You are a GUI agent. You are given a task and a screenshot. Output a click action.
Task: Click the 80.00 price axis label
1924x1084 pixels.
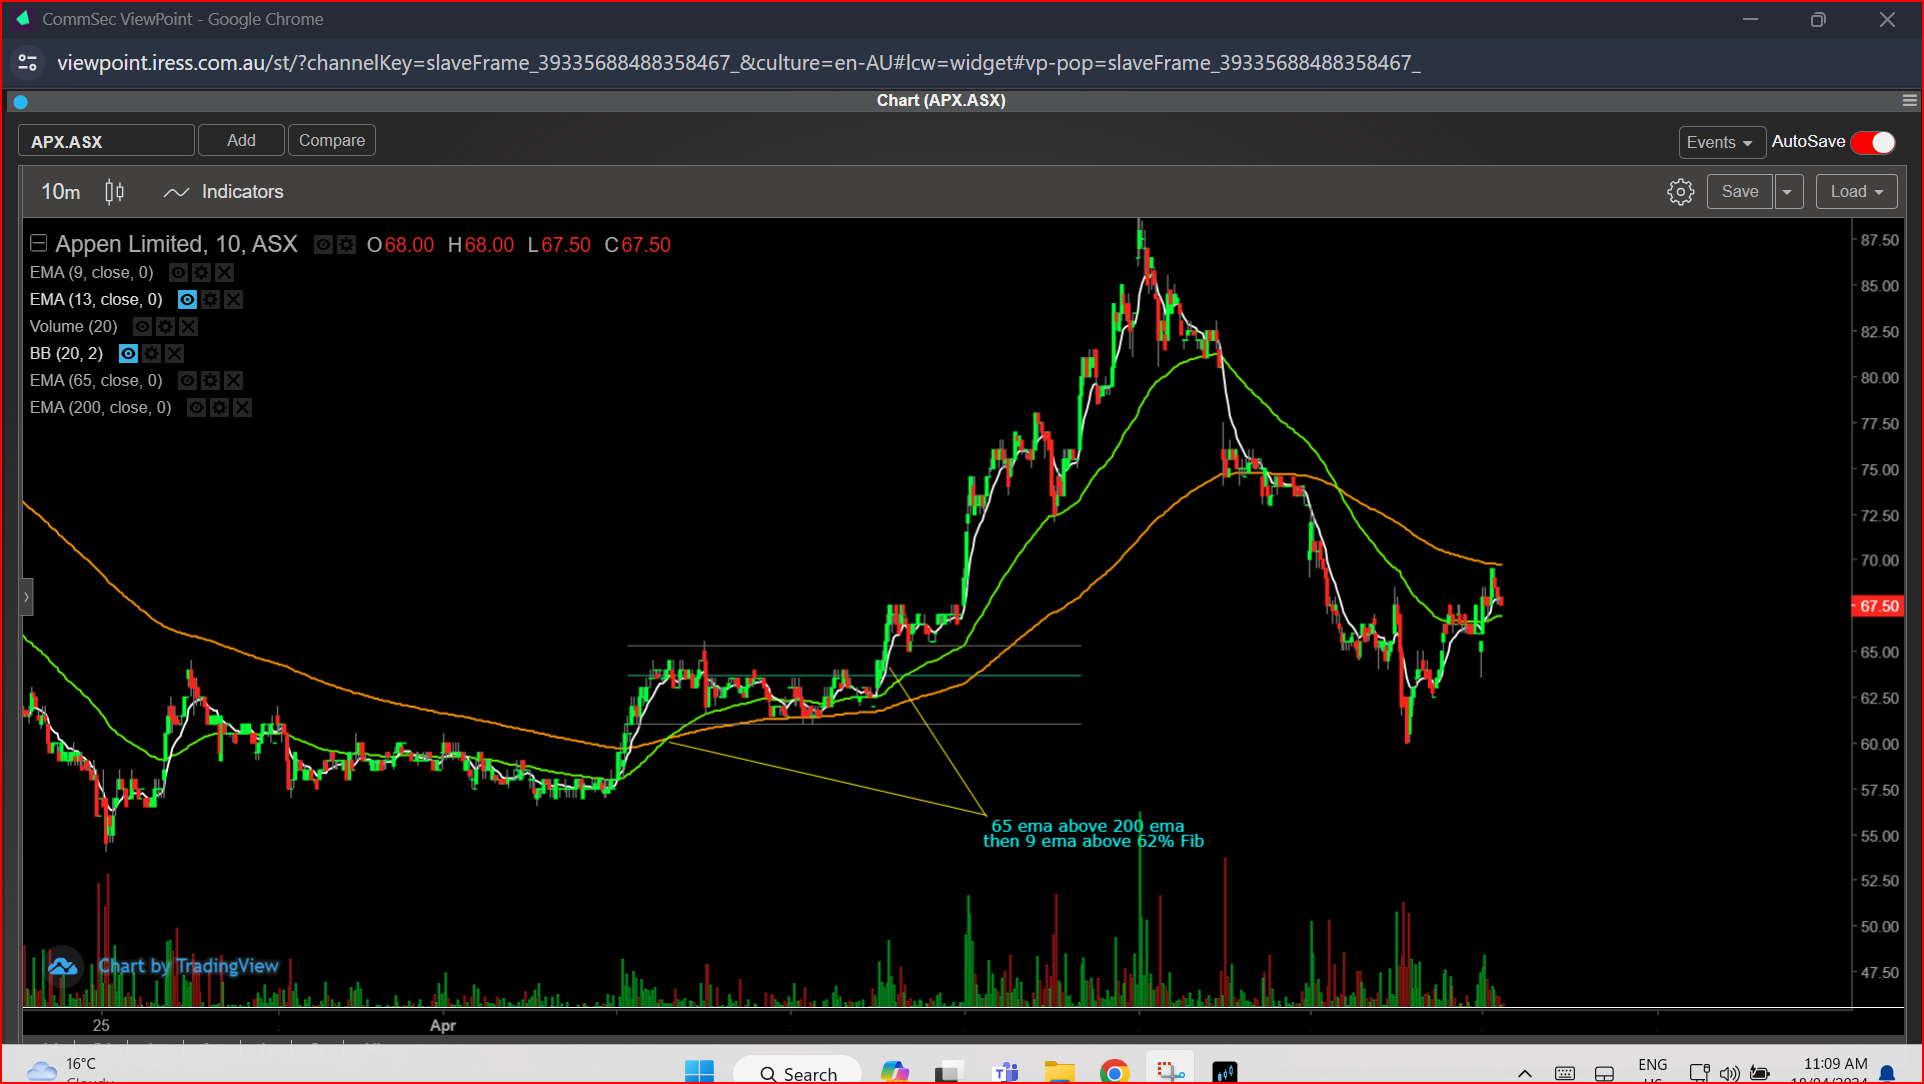(x=1879, y=377)
